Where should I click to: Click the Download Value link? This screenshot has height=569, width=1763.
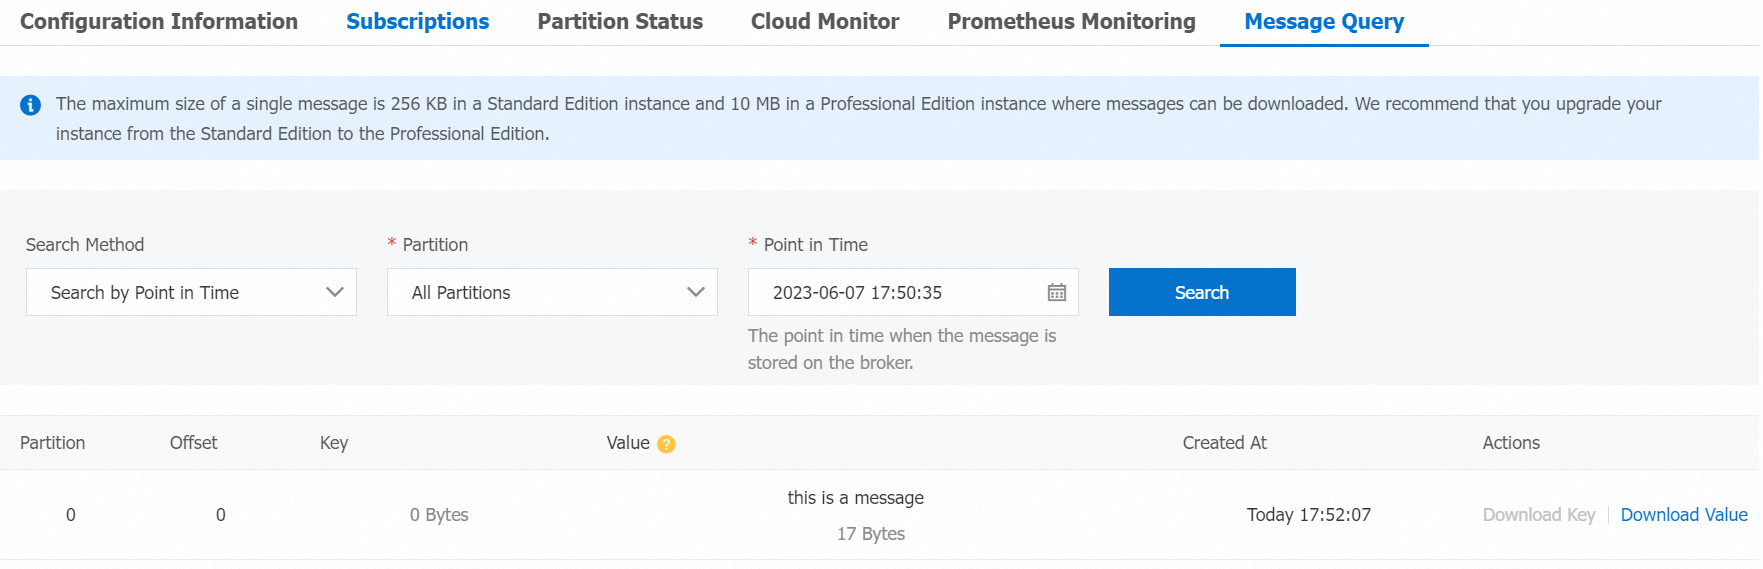pos(1684,515)
